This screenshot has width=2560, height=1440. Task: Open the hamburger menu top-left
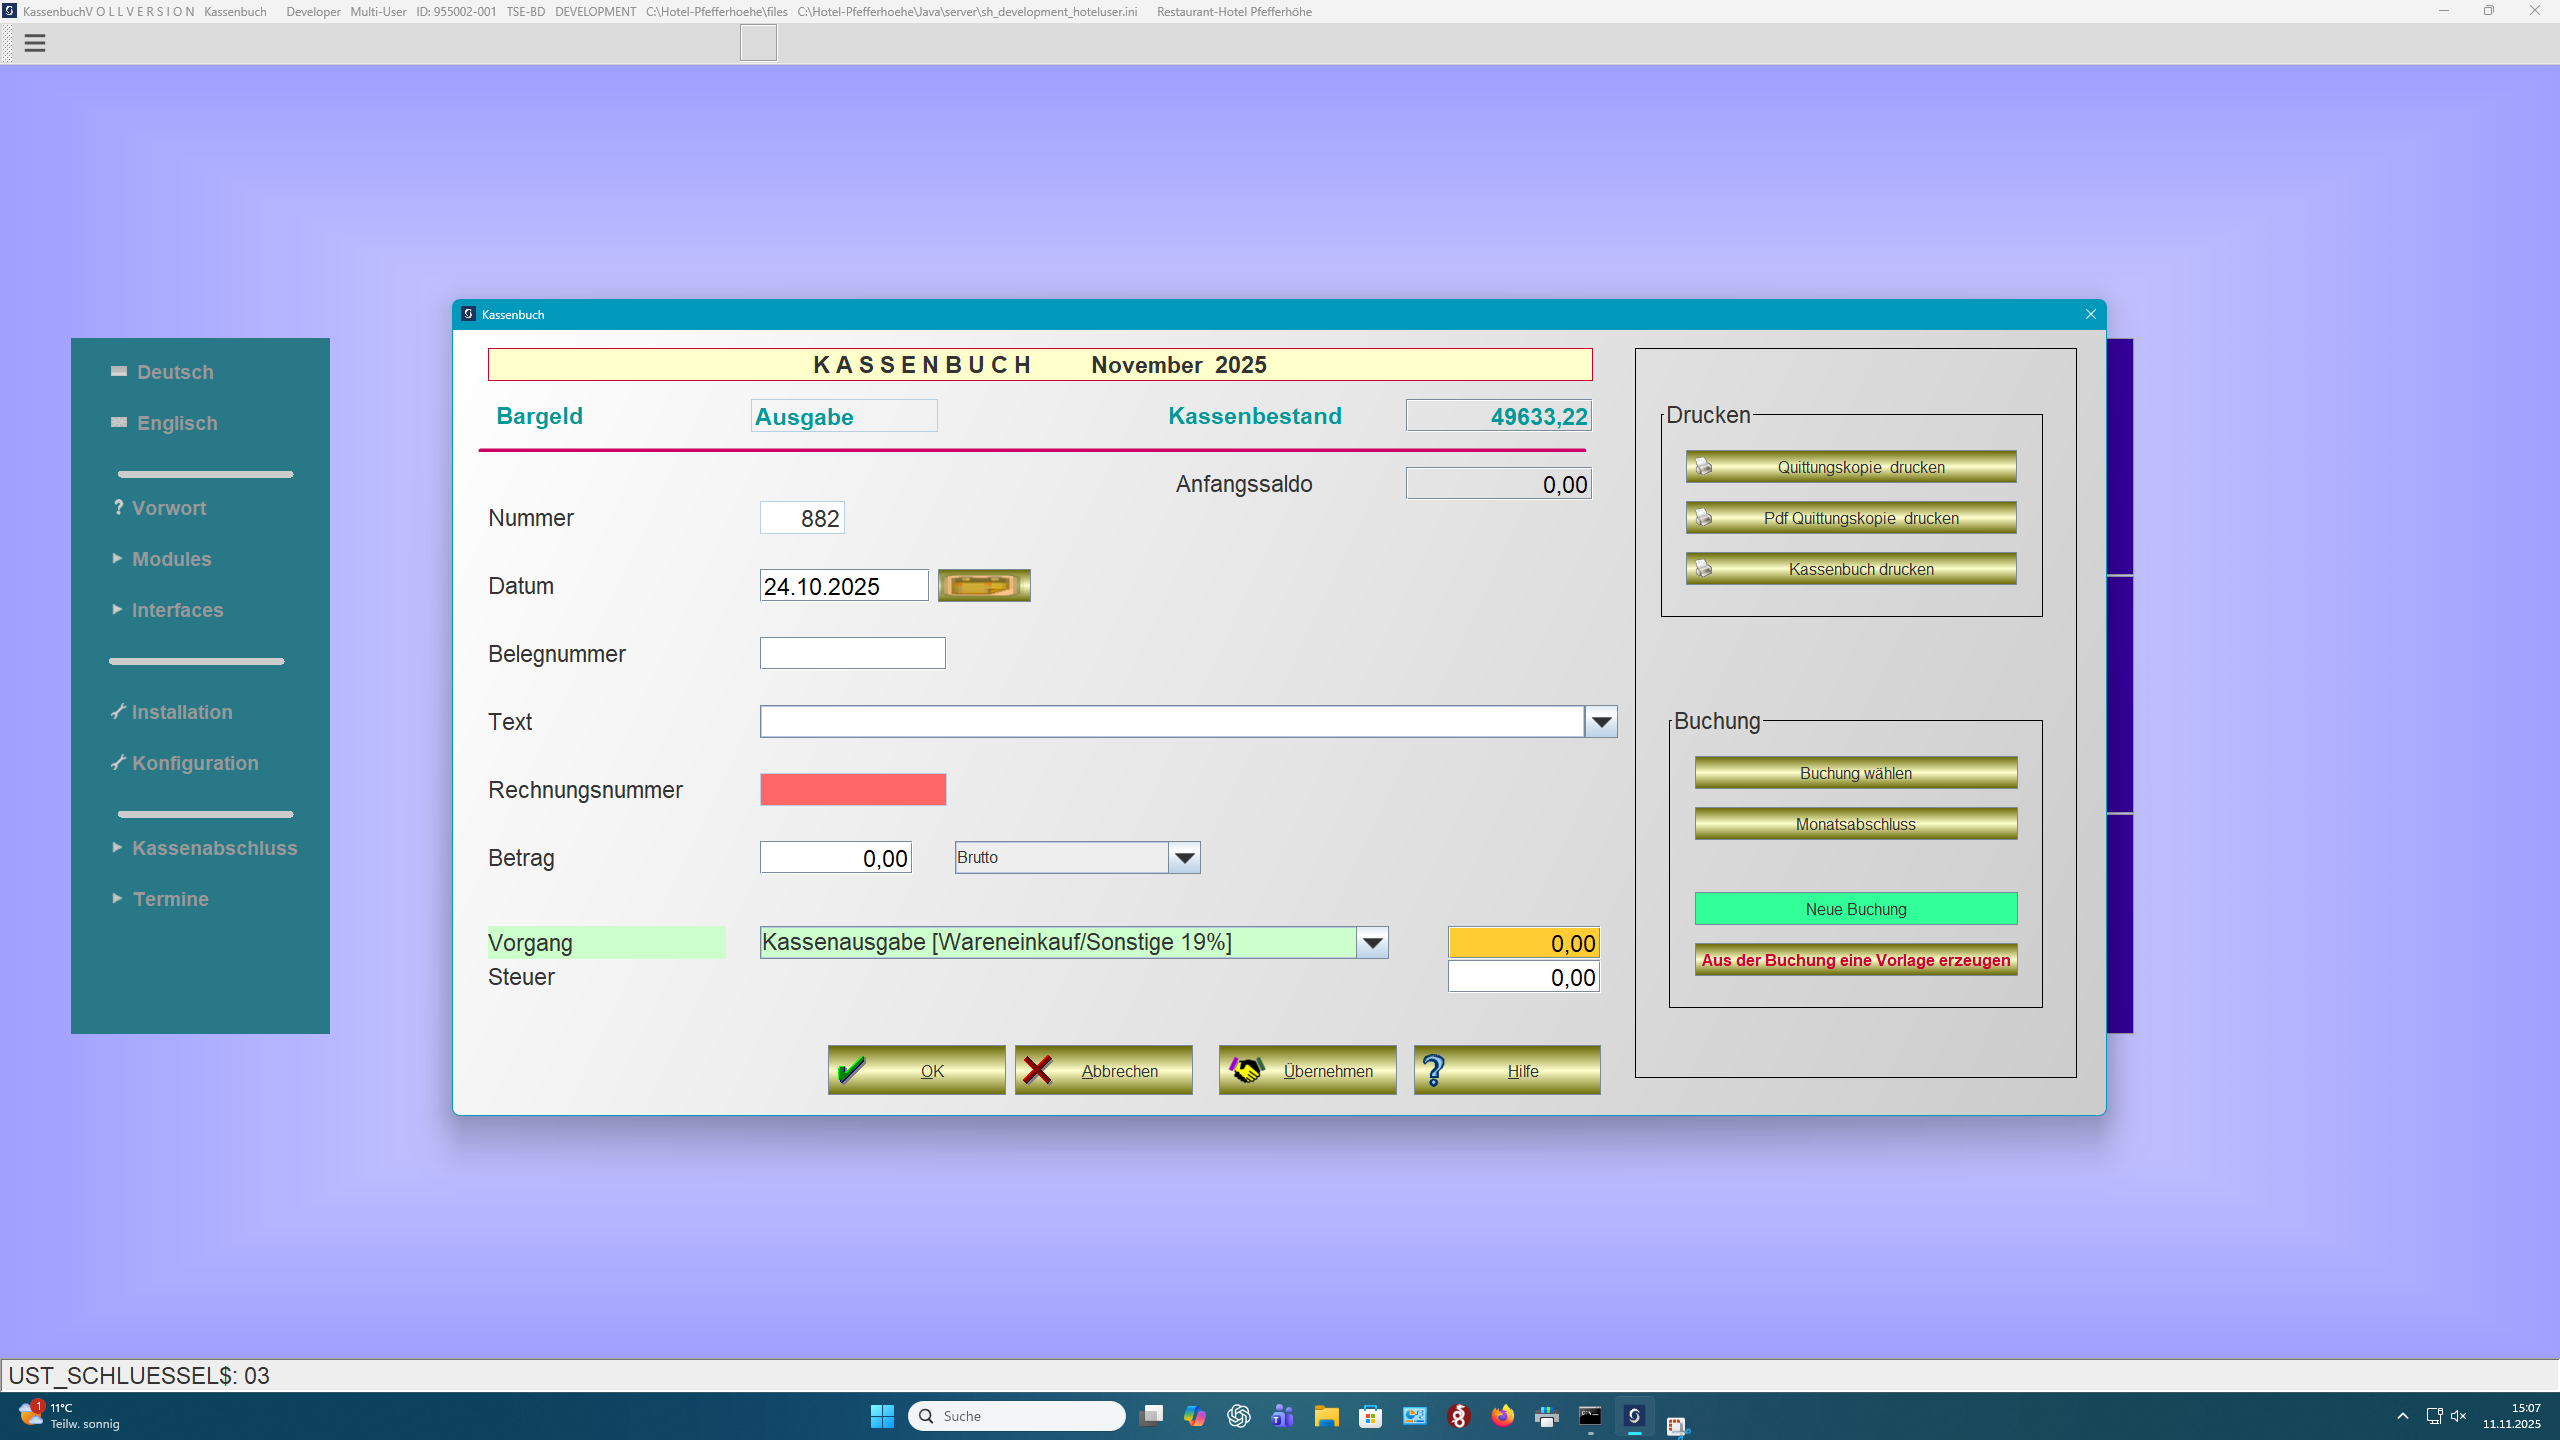tap(36, 43)
